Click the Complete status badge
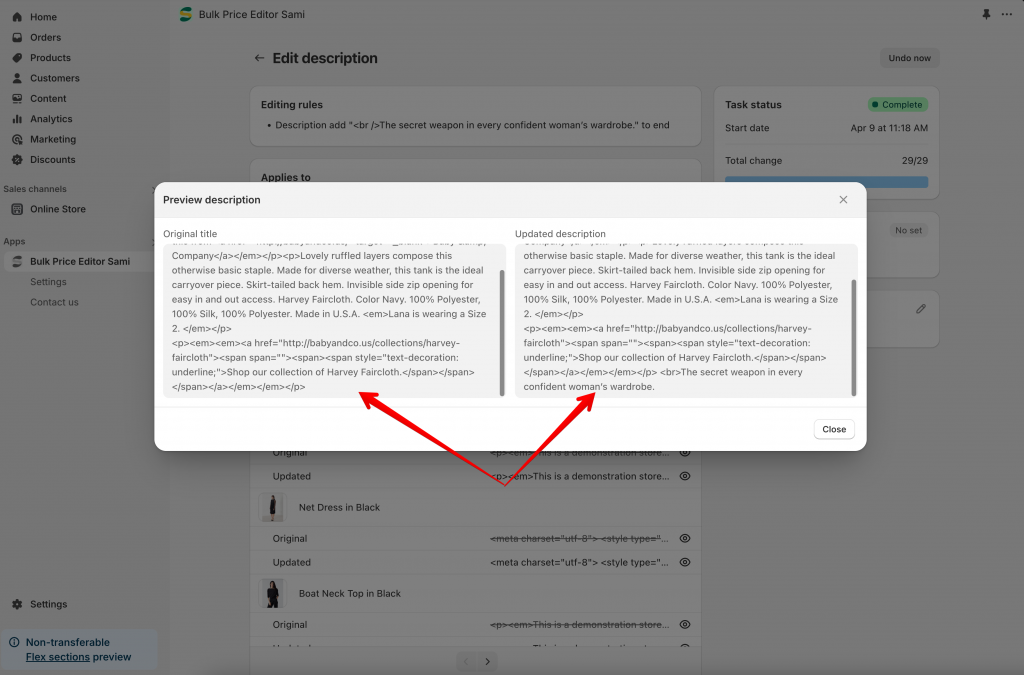Screen dimensions: 1024x675 (x=897, y=104)
